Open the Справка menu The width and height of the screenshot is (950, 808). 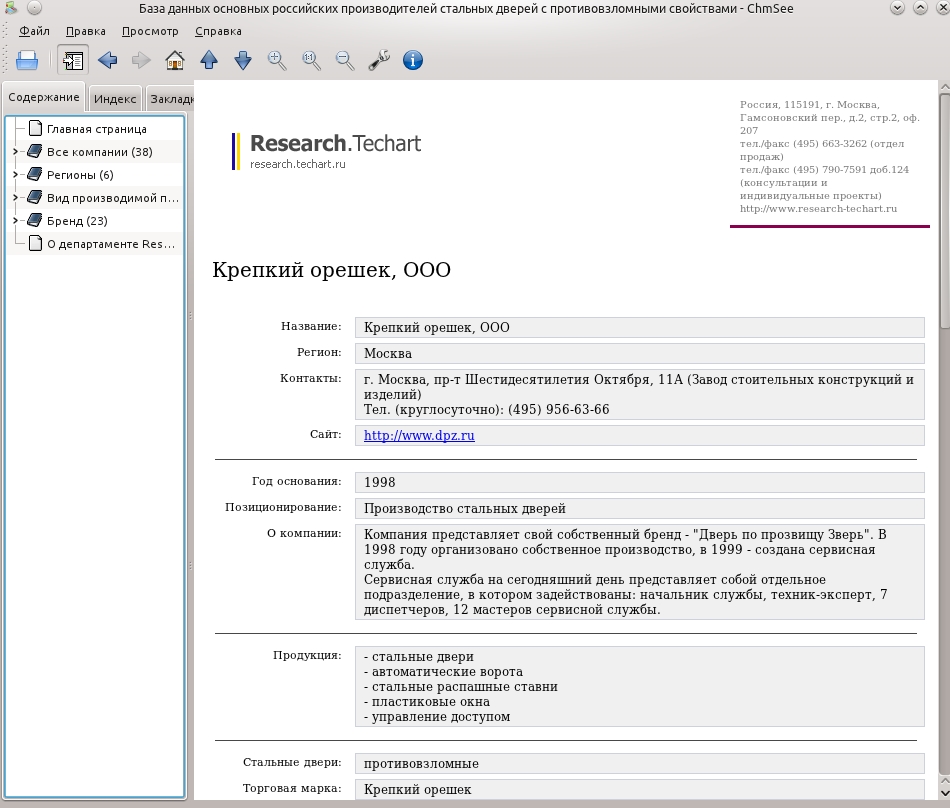tap(218, 31)
